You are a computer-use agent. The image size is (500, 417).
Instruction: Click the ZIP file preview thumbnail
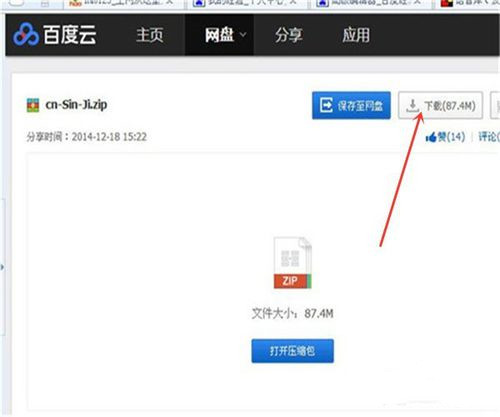292,263
